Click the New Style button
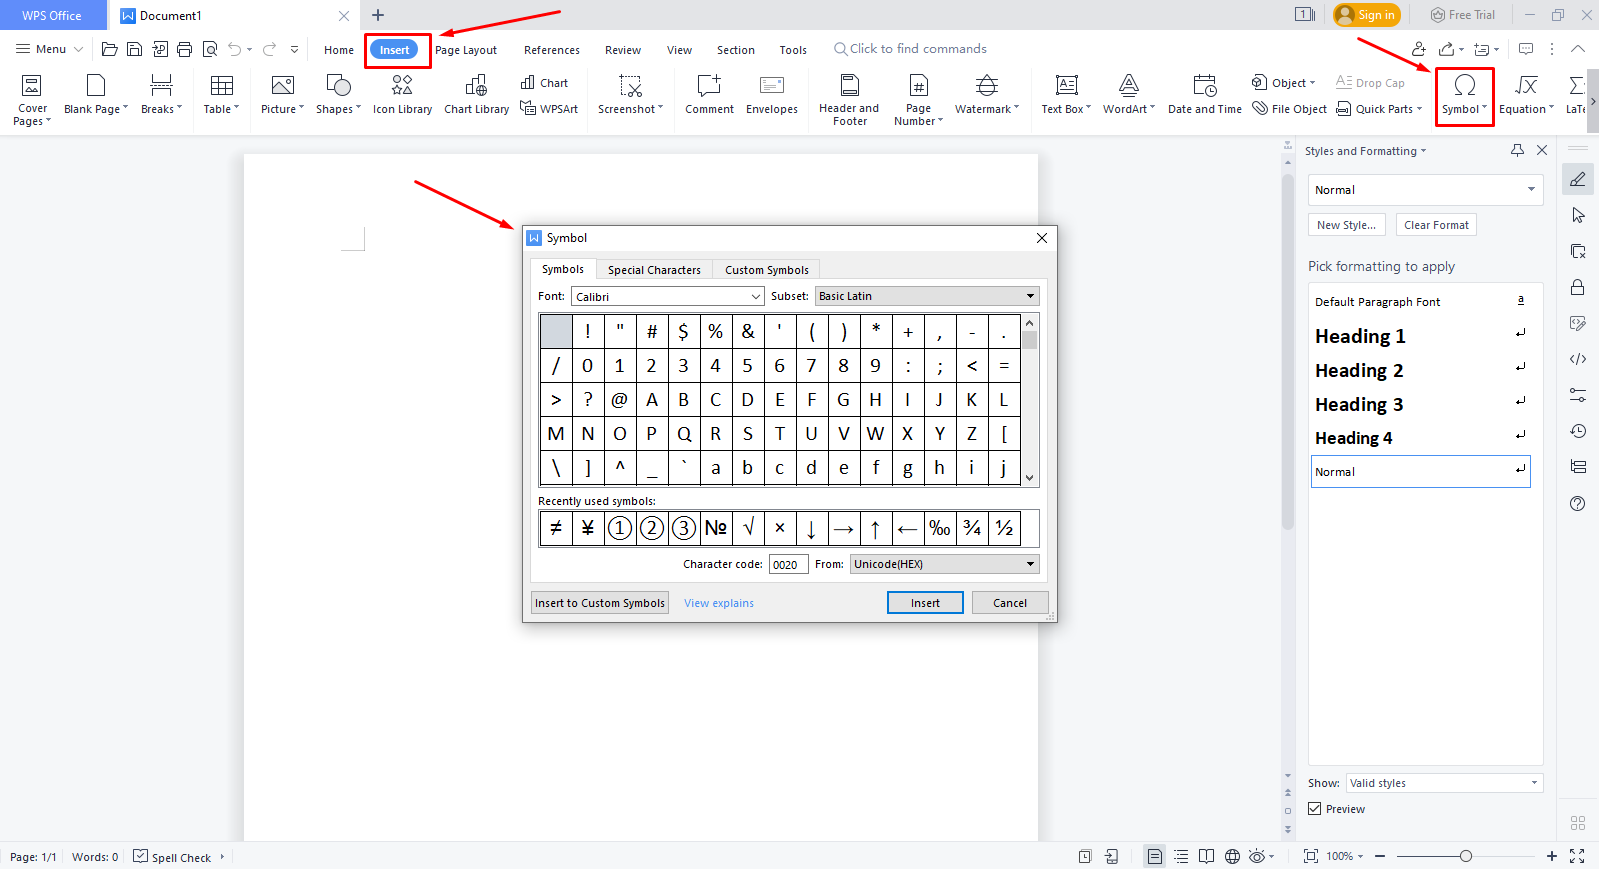Viewport: 1599px width, 869px height. (1346, 225)
